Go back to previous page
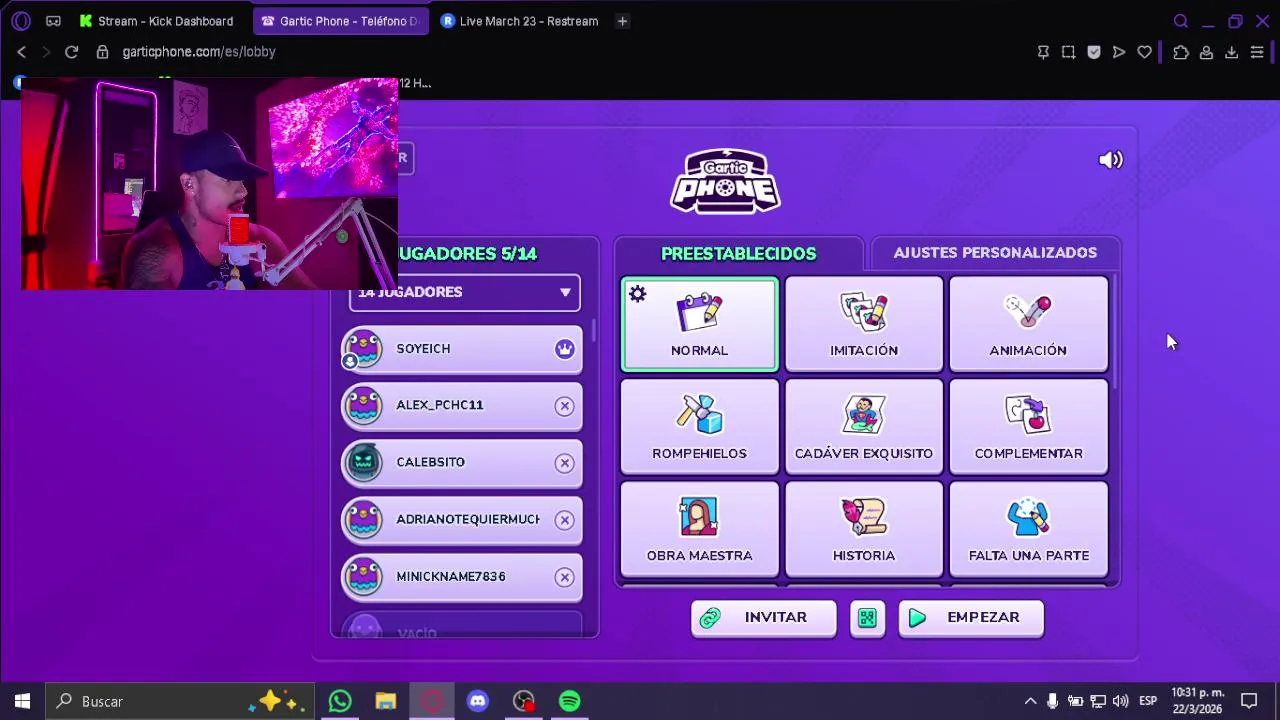Image resolution: width=1280 pixels, height=720 pixels. pos(21,52)
